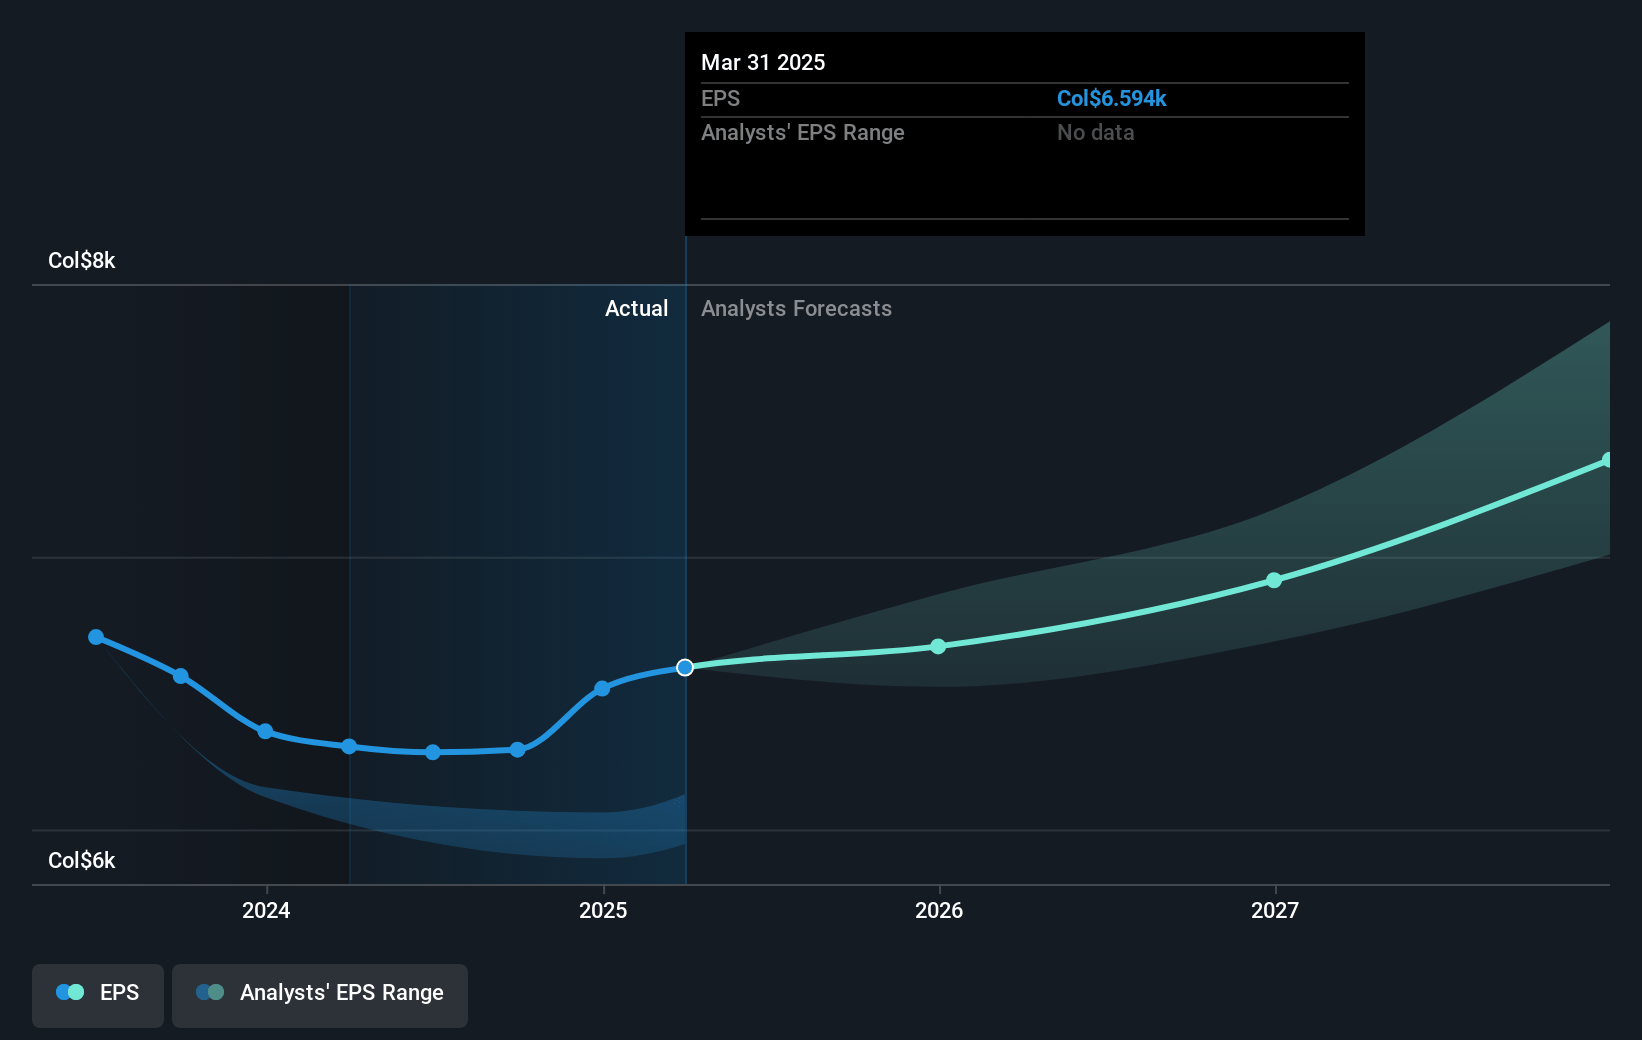The height and width of the screenshot is (1040, 1642).
Task: Select the EPS data point at chart's lowest dip mid-2024
Action: [x=433, y=752]
